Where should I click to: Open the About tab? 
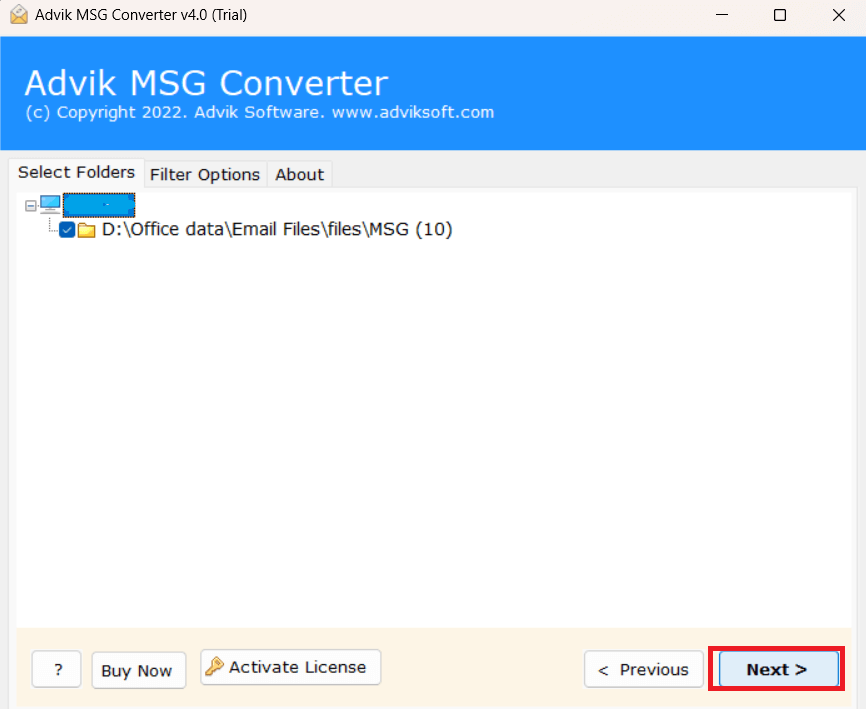(299, 174)
